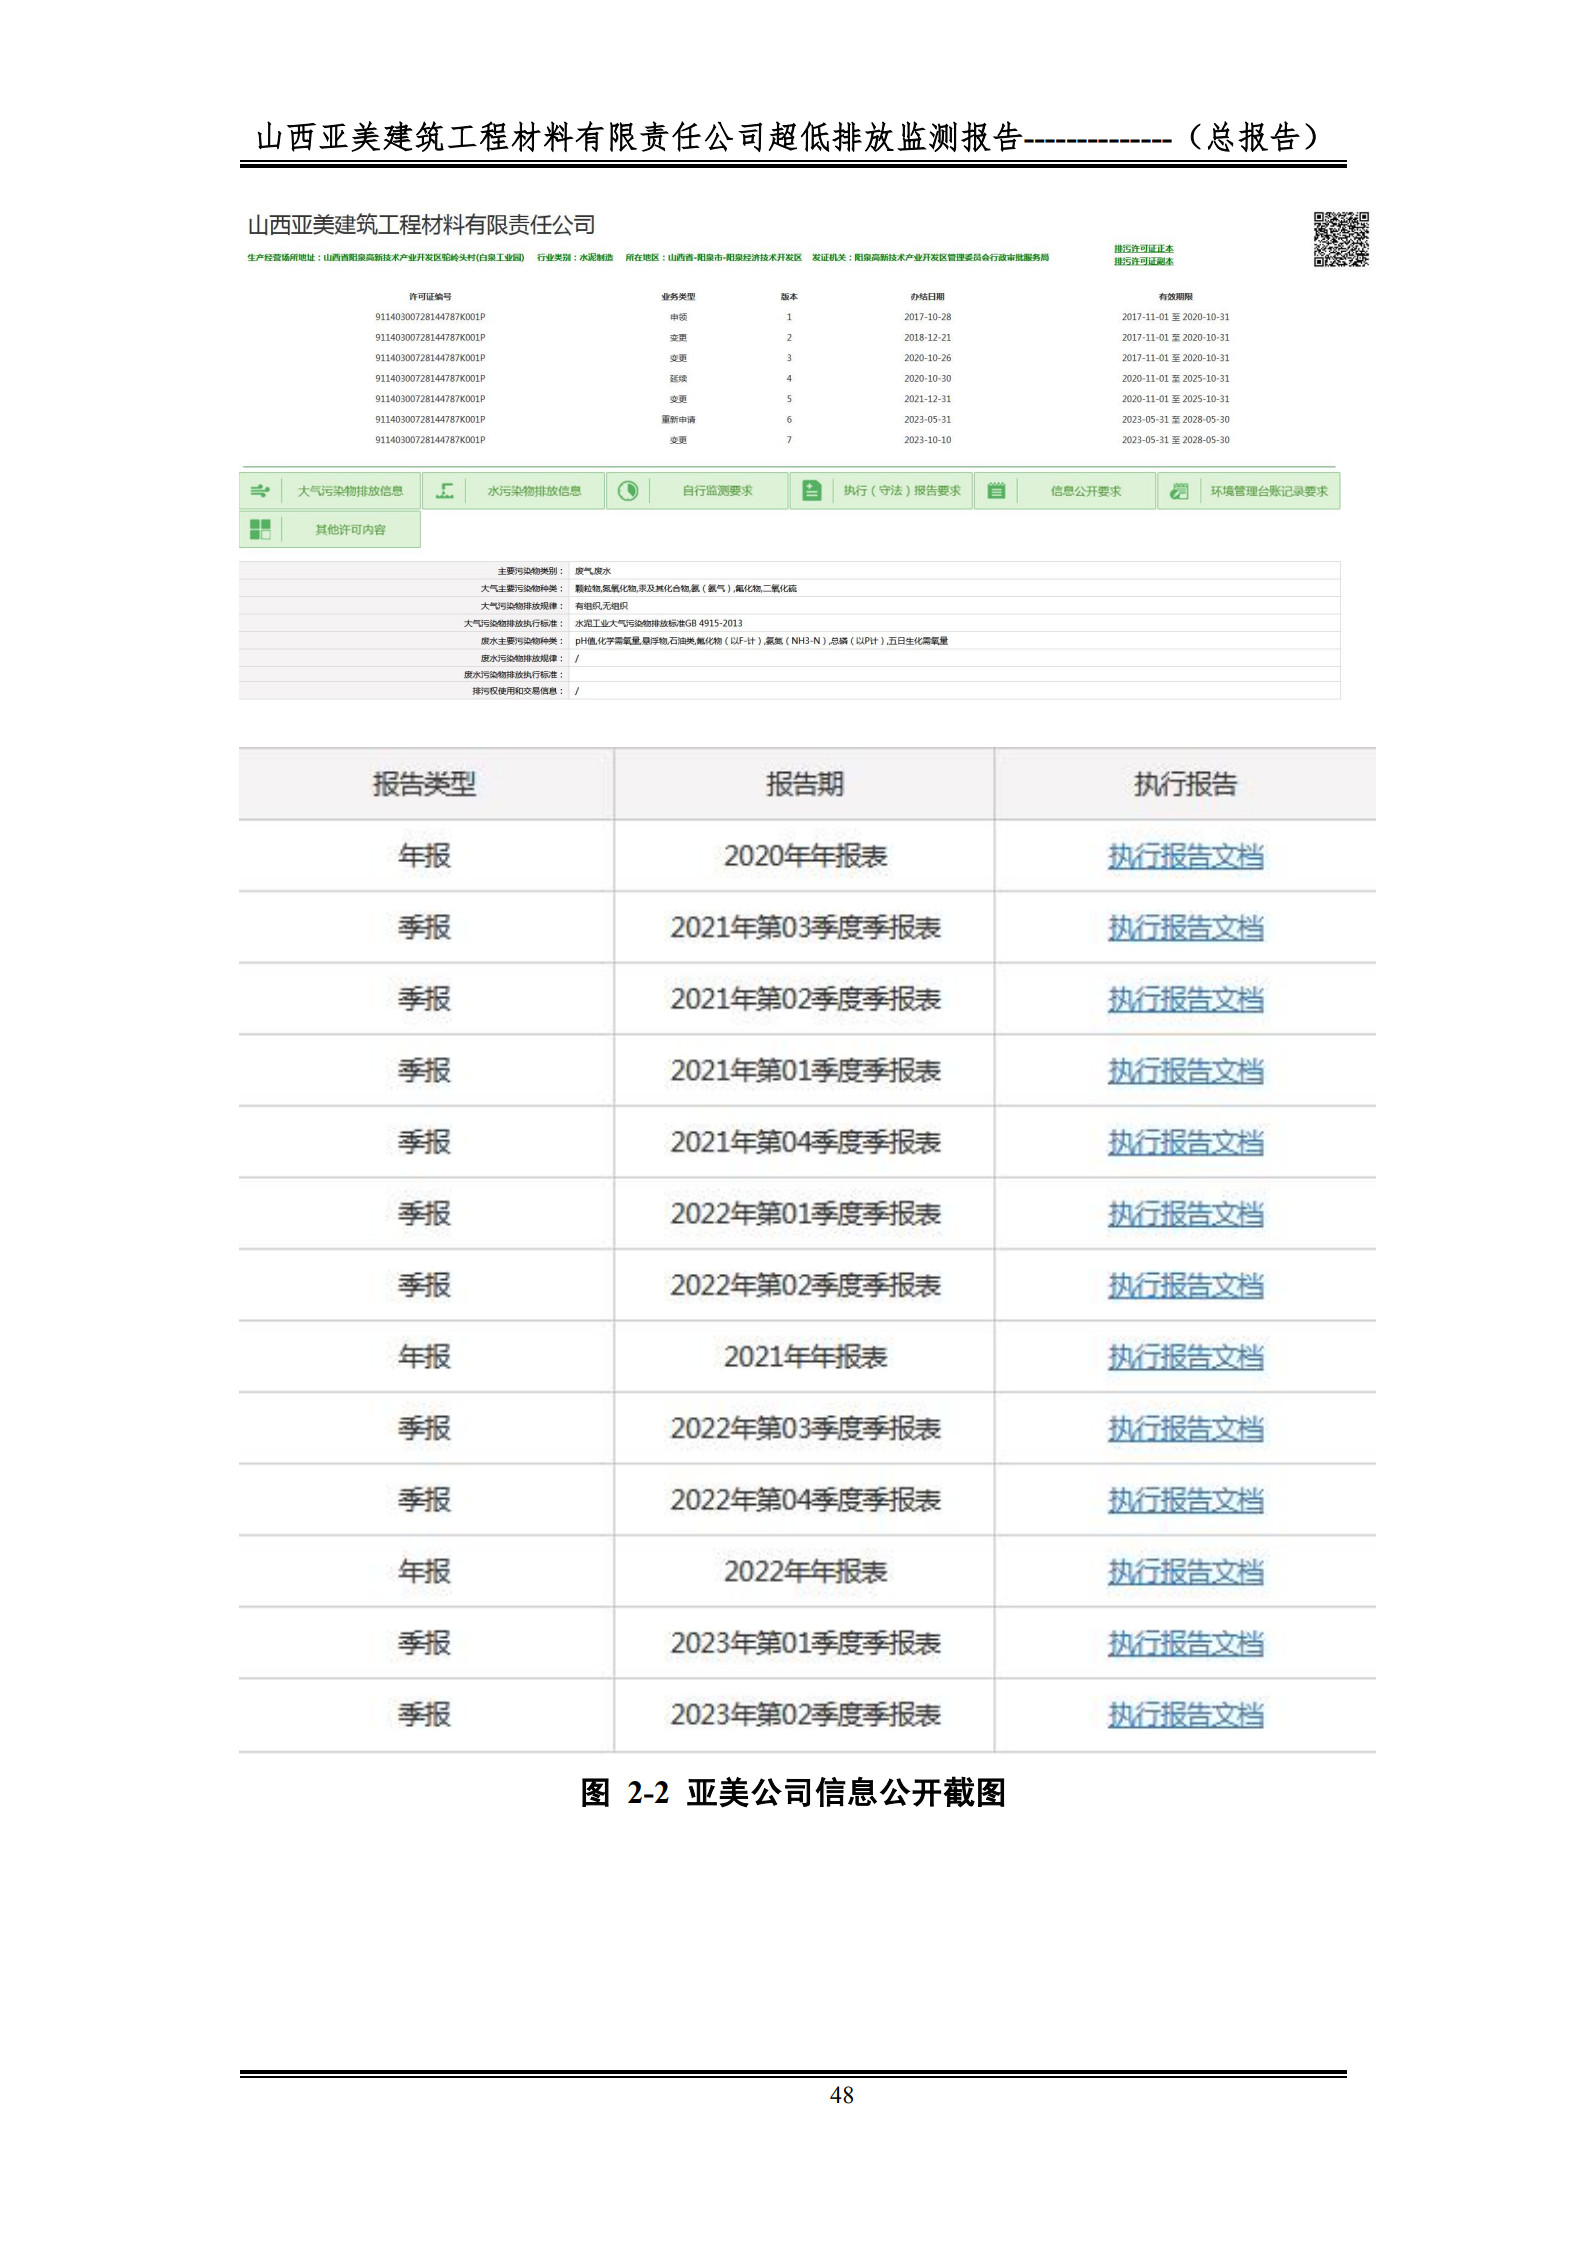1588x2245 pixels.
Task: Click the 2017-10-28 completion date
Action: [x=927, y=317]
